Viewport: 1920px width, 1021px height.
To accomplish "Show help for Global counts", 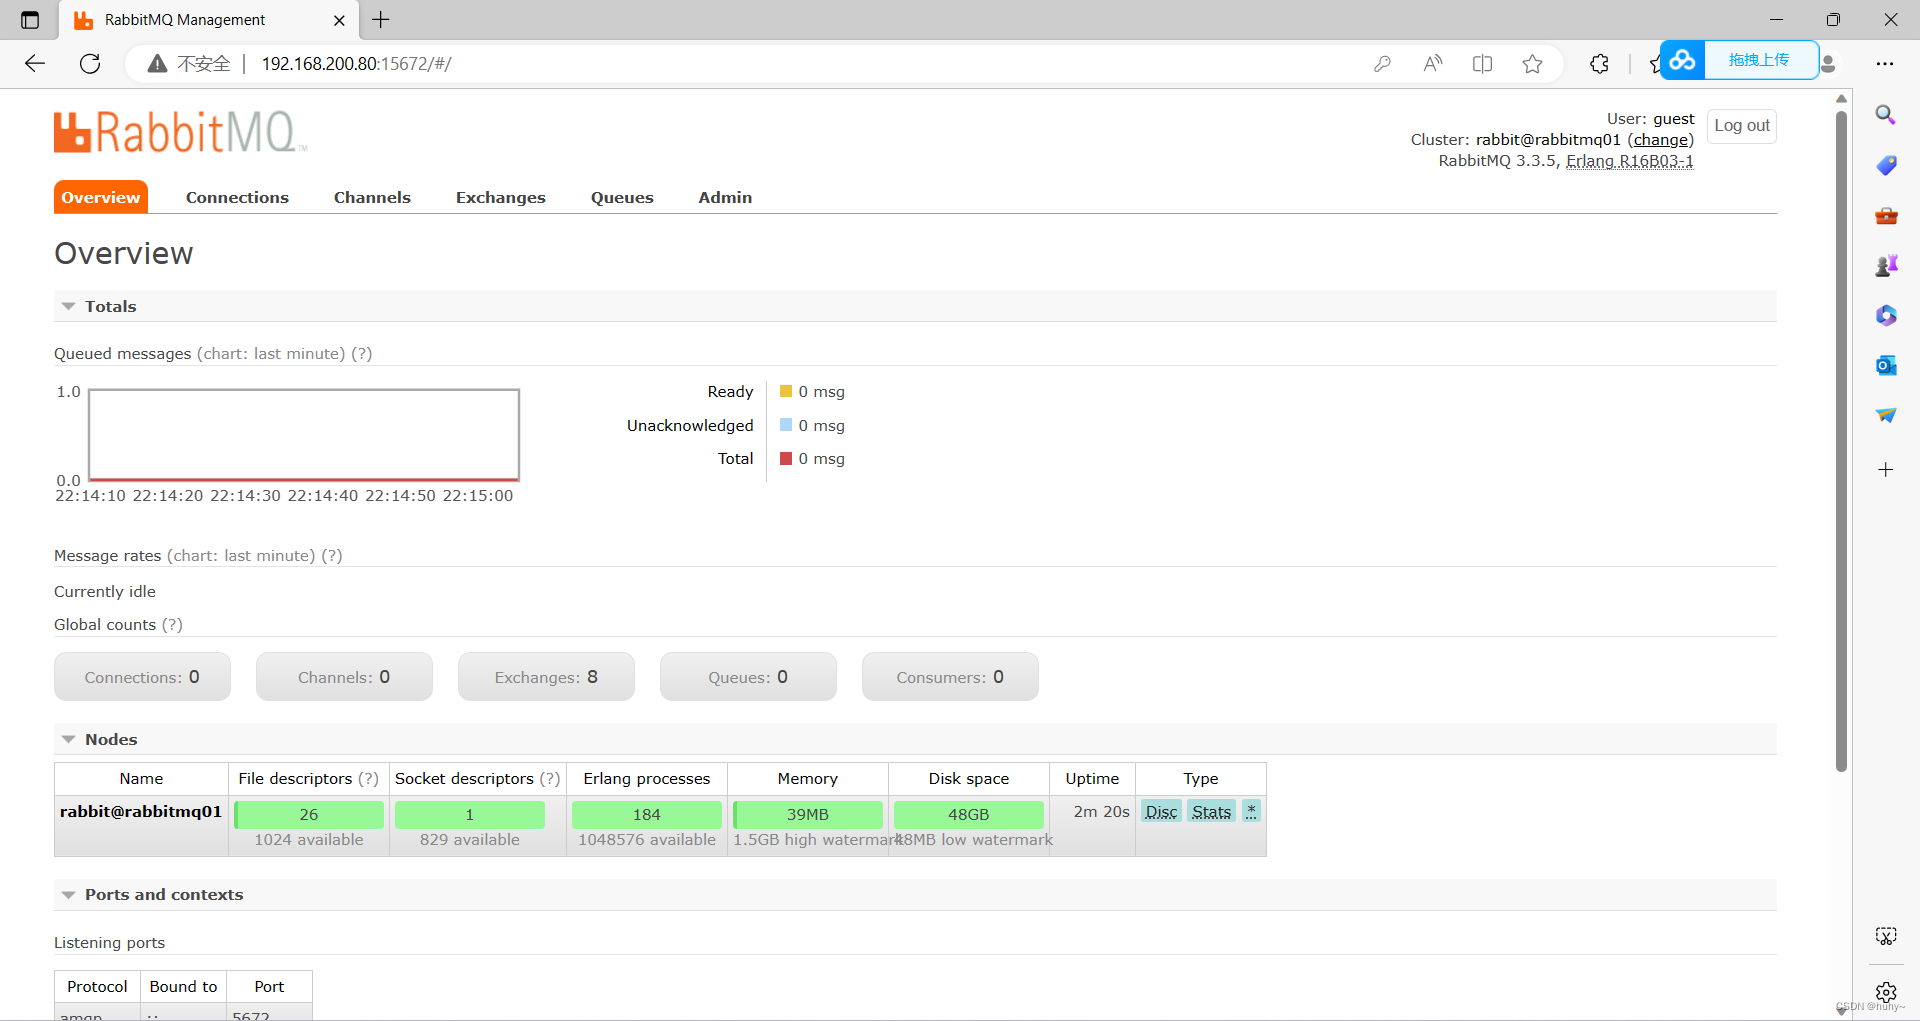I will pos(172,625).
